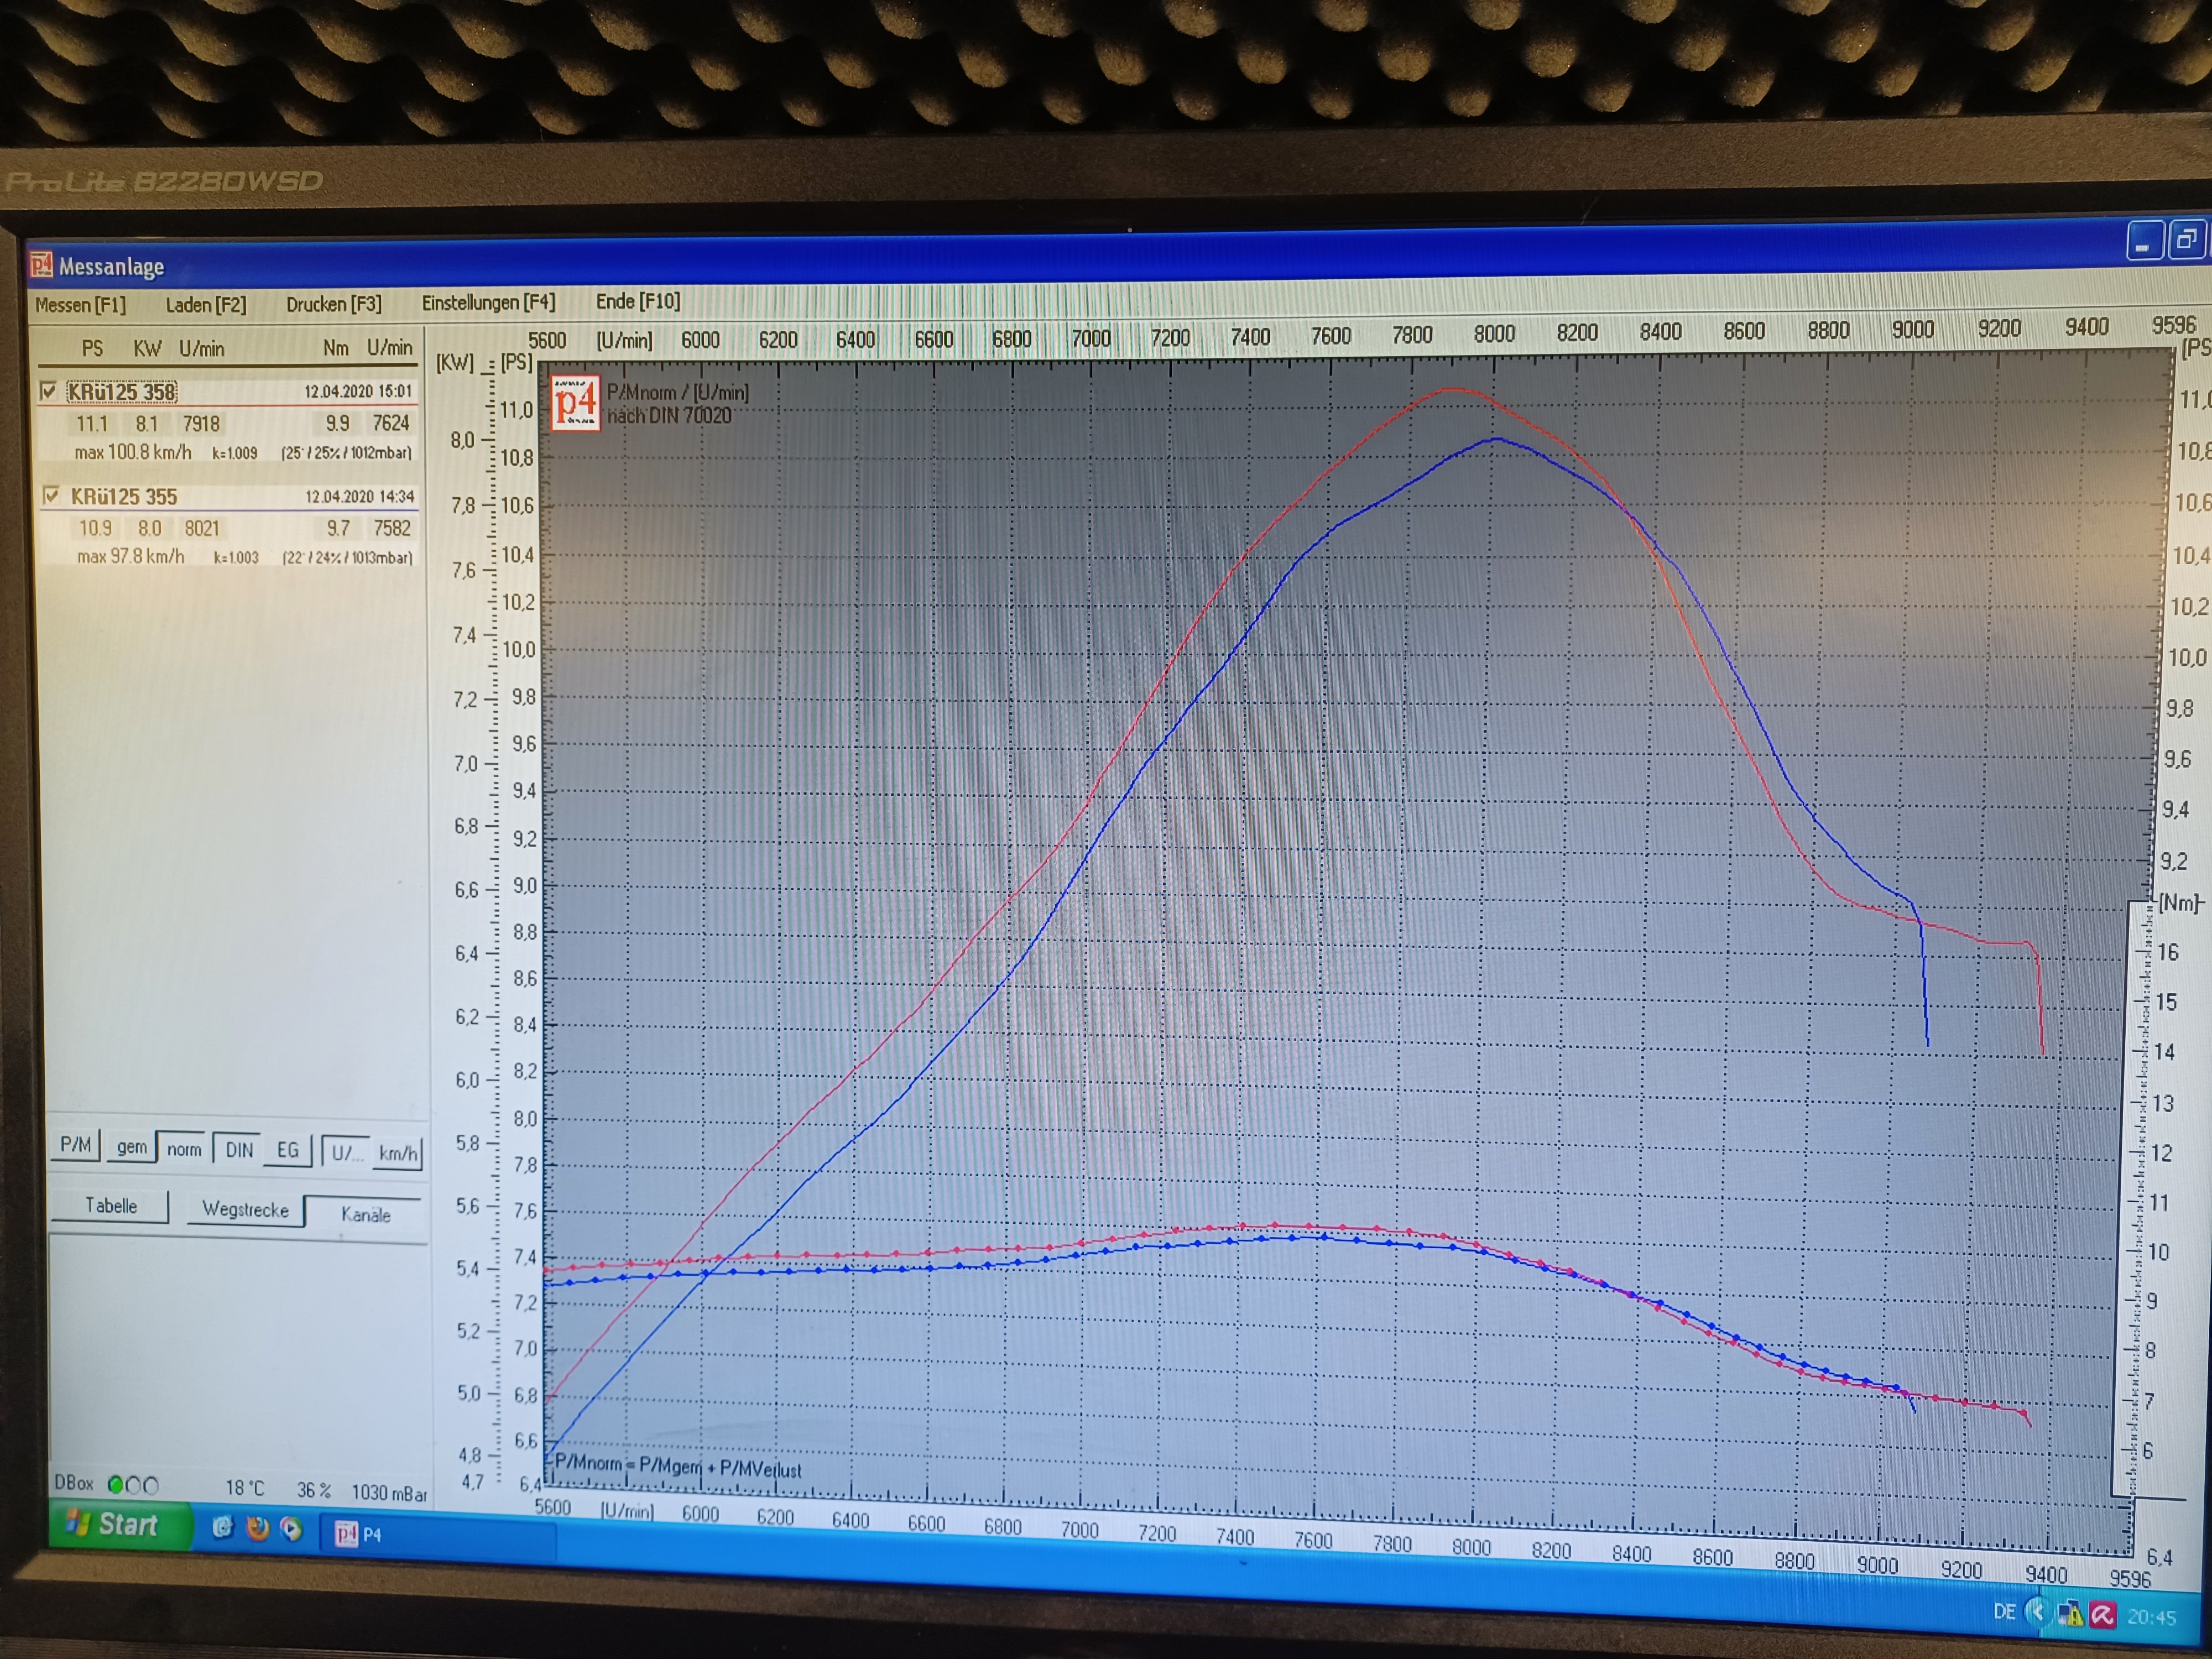Click the Show Desktop quick launch icon
The width and height of the screenshot is (2212, 1659).
pos(222,1527)
